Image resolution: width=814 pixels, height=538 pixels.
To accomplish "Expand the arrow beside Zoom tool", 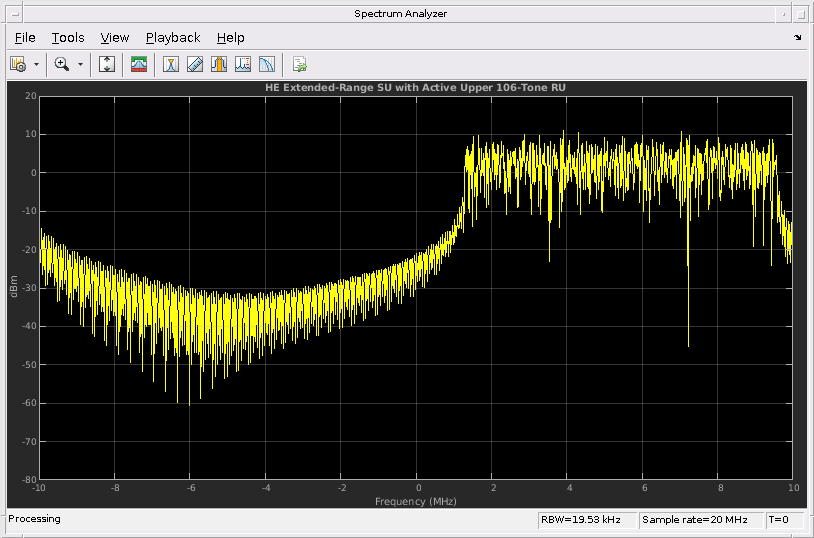I will pos(81,64).
